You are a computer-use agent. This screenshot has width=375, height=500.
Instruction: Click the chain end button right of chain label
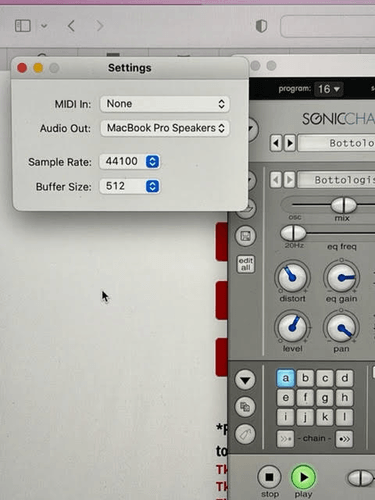coord(344,439)
